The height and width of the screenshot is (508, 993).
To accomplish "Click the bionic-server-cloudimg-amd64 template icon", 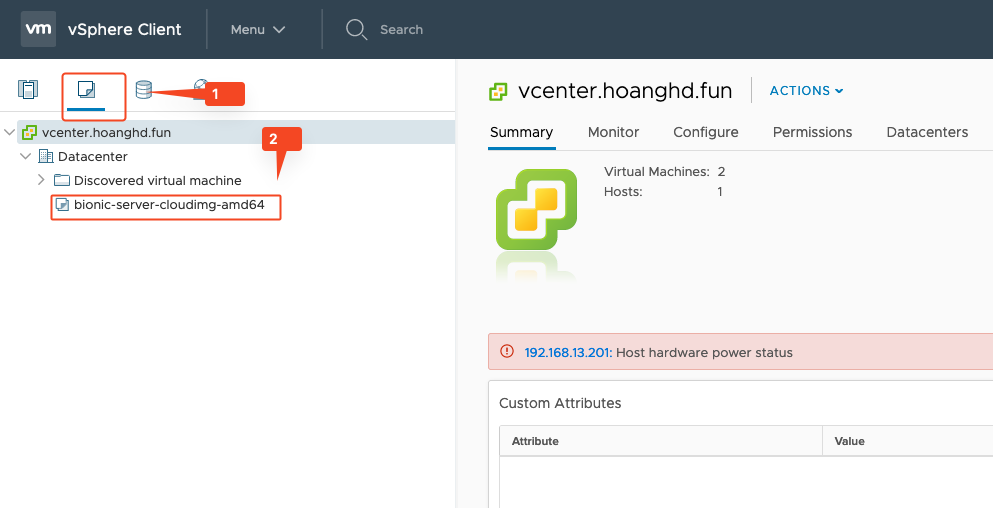I will tap(62, 205).
